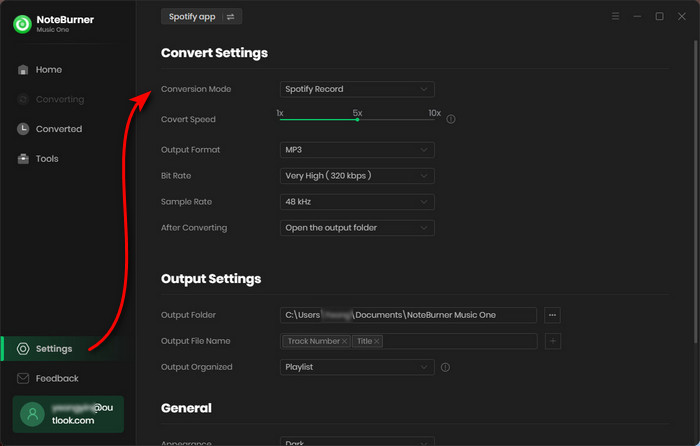Browse output folder with three-dots button

[553, 315]
